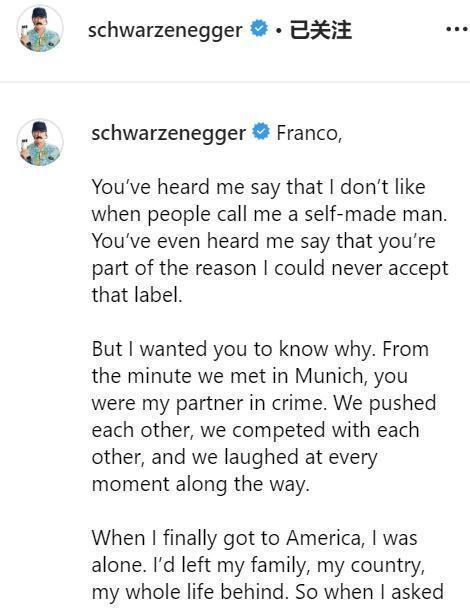
Task: Click the line "You've even heard me say"
Action: pyautogui.click(x=264, y=241)
